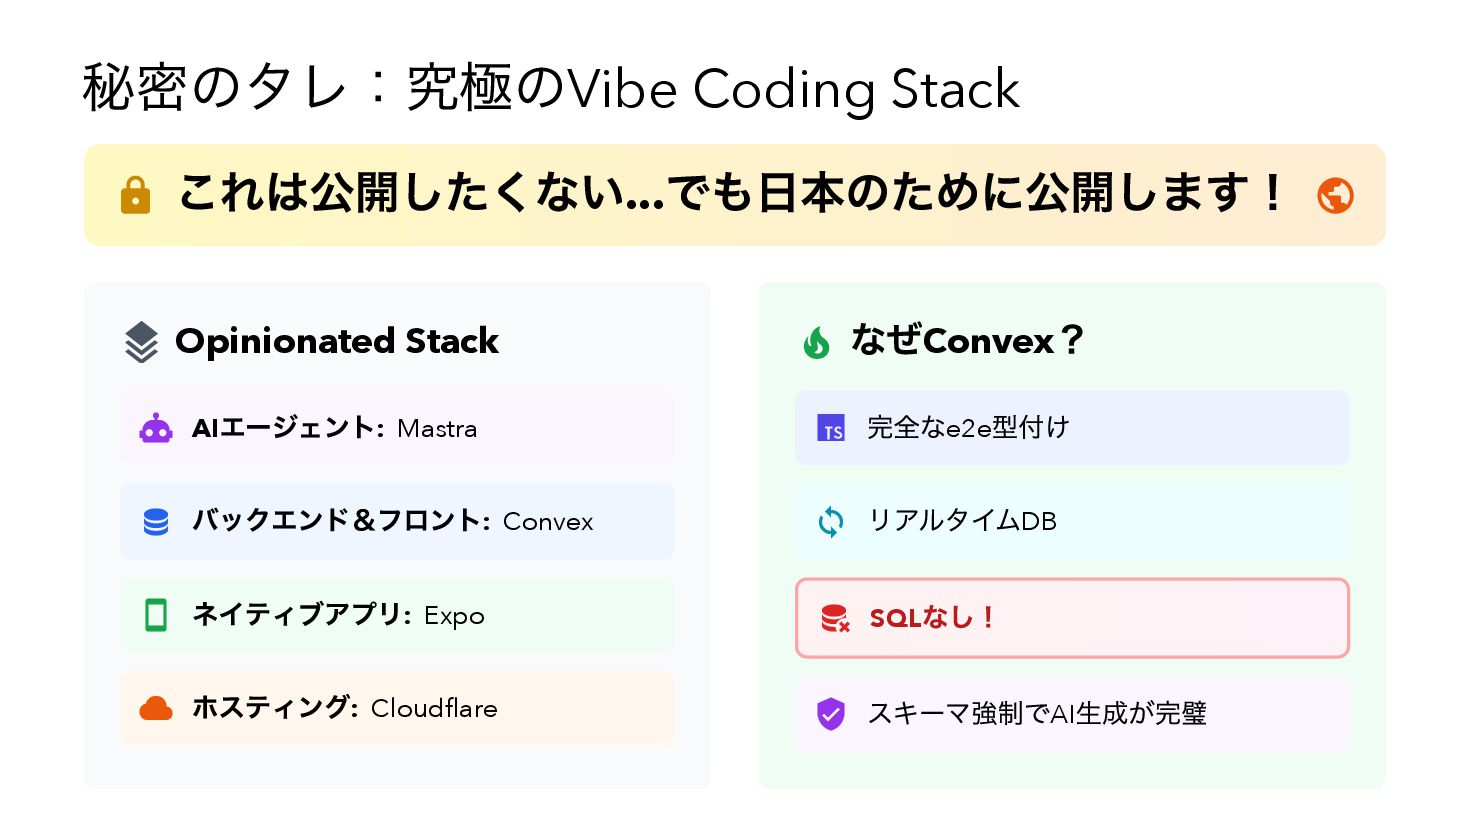Click the golden padlock icon
The image size is (1470, 828).
click(135, 195)
